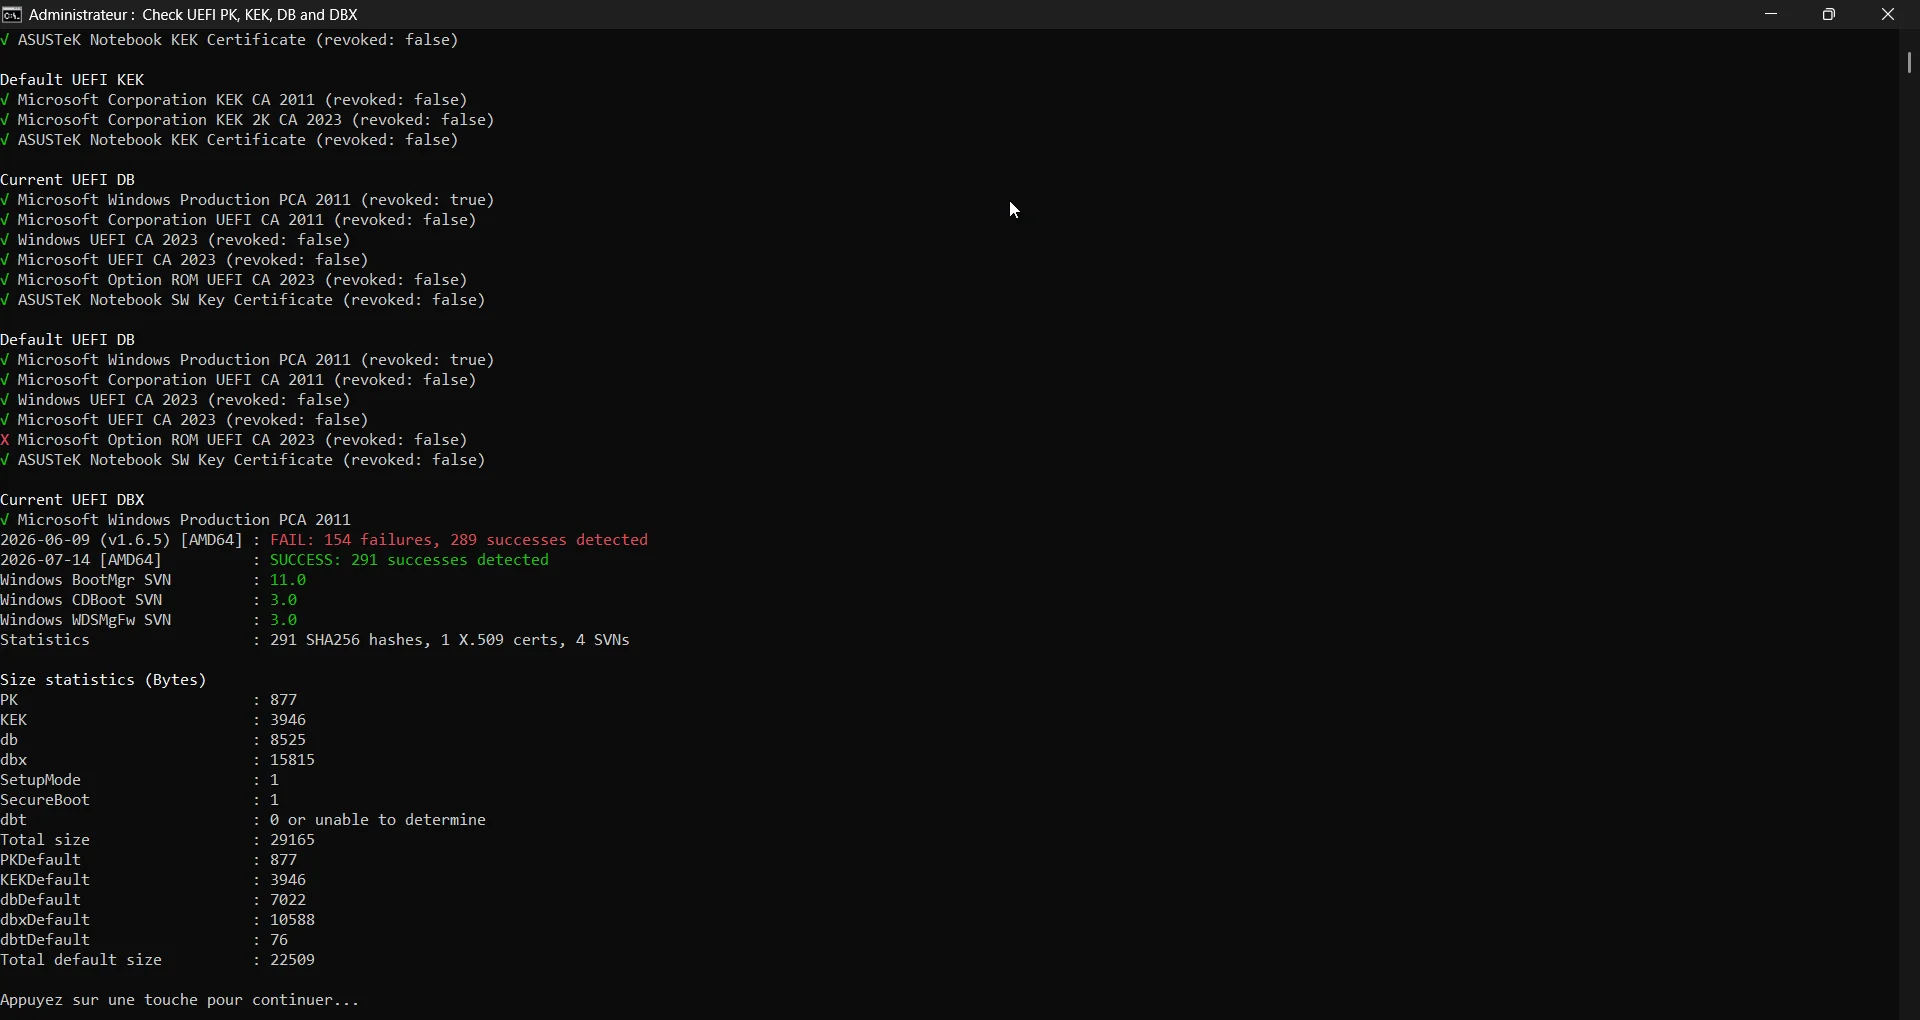This screenshot has width=1920, height=1020.
Task: Close the Check UEFI console window
Action: pyautogui.click(x=1889, y=15)
